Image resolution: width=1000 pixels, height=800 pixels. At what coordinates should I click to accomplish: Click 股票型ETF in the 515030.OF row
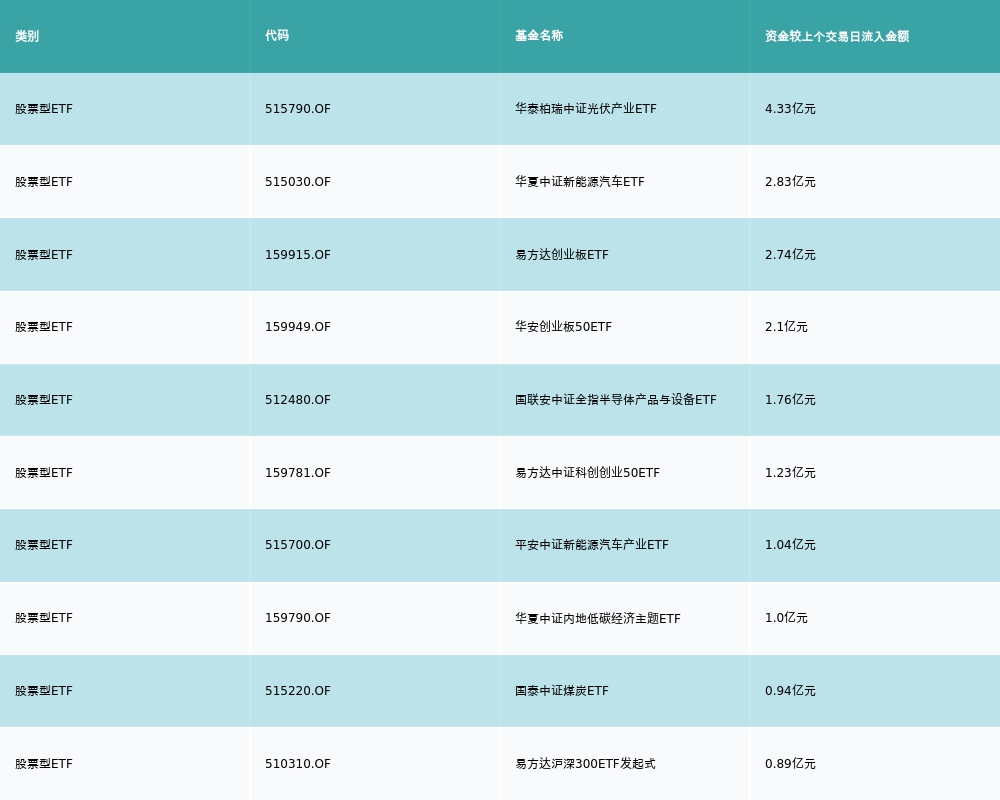pyautogui.click(x=44, y=182)
